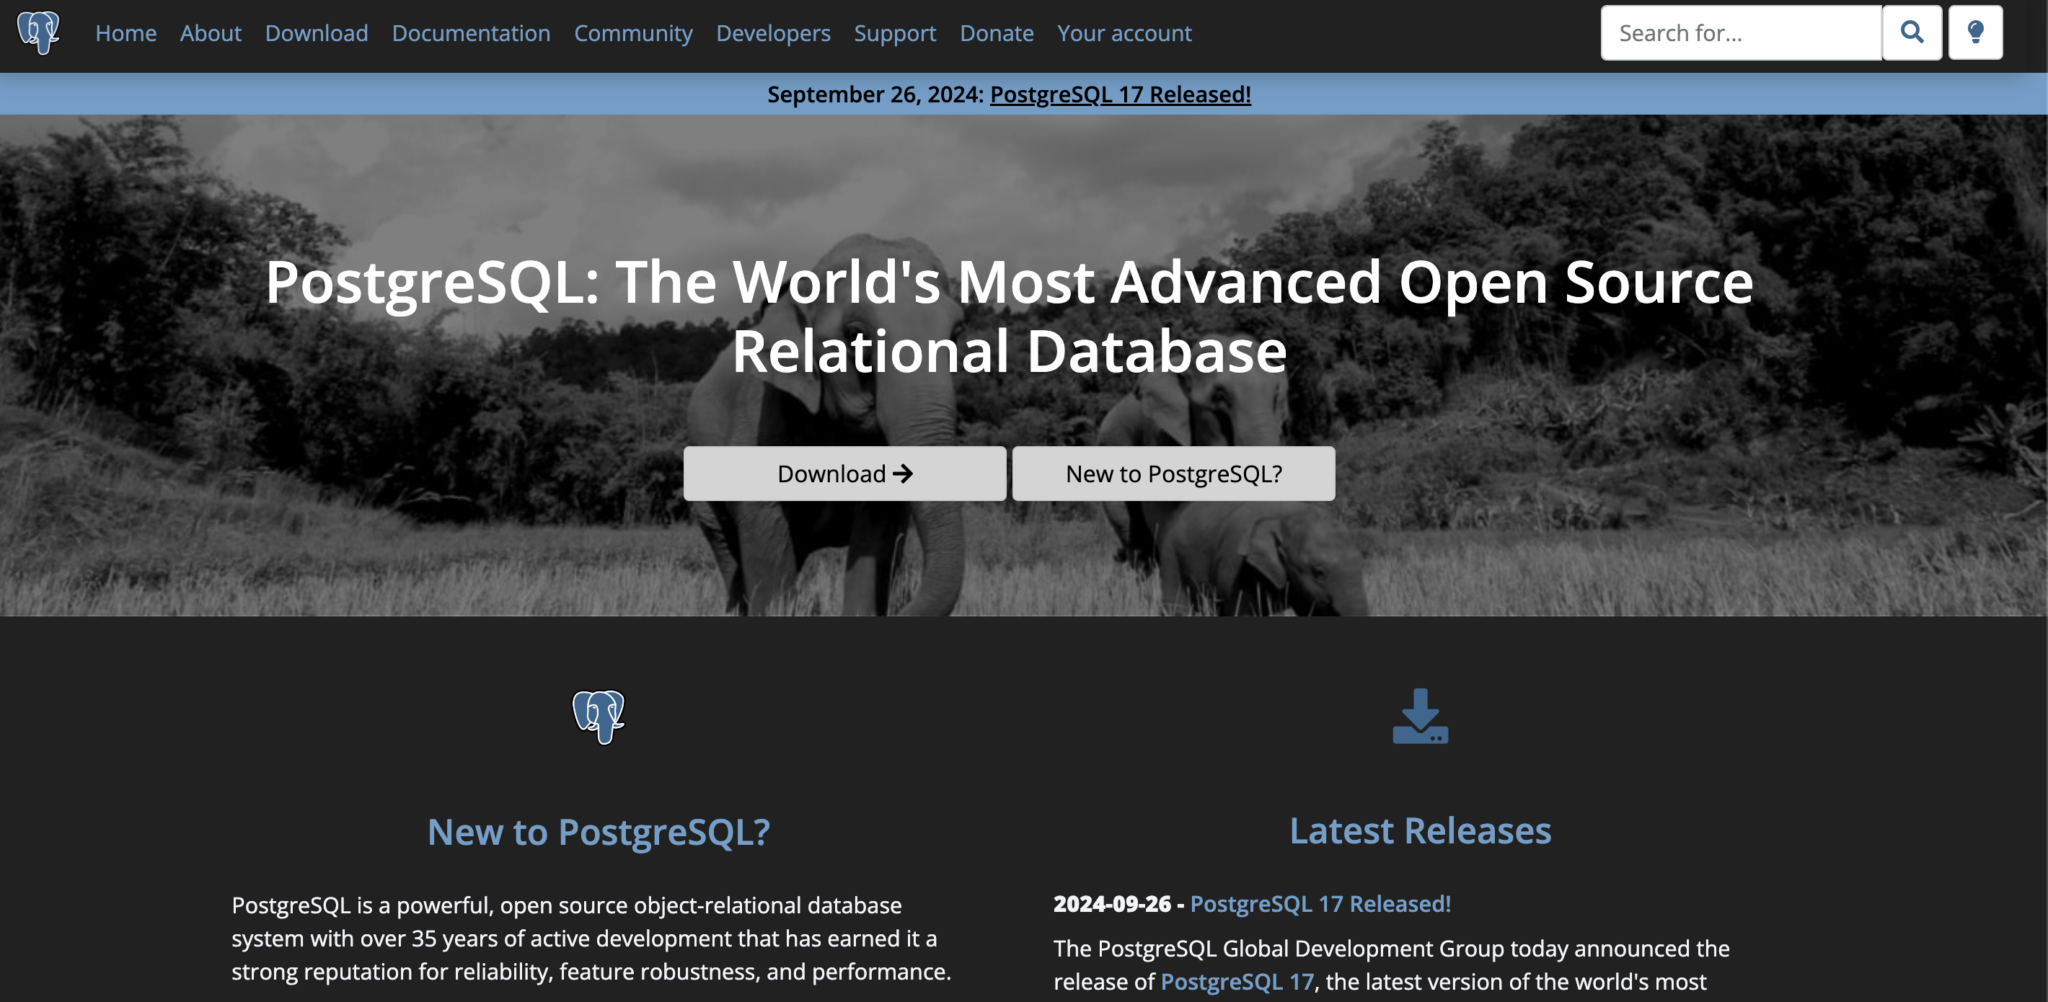
Task: Click the magnifying glass search icon
Action: [1911, 33]
